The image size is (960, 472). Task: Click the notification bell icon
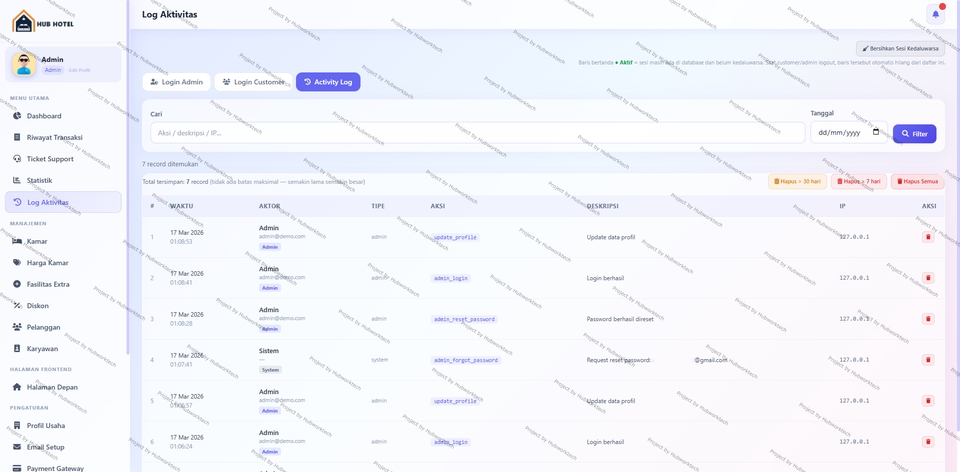tap(935, 14)
